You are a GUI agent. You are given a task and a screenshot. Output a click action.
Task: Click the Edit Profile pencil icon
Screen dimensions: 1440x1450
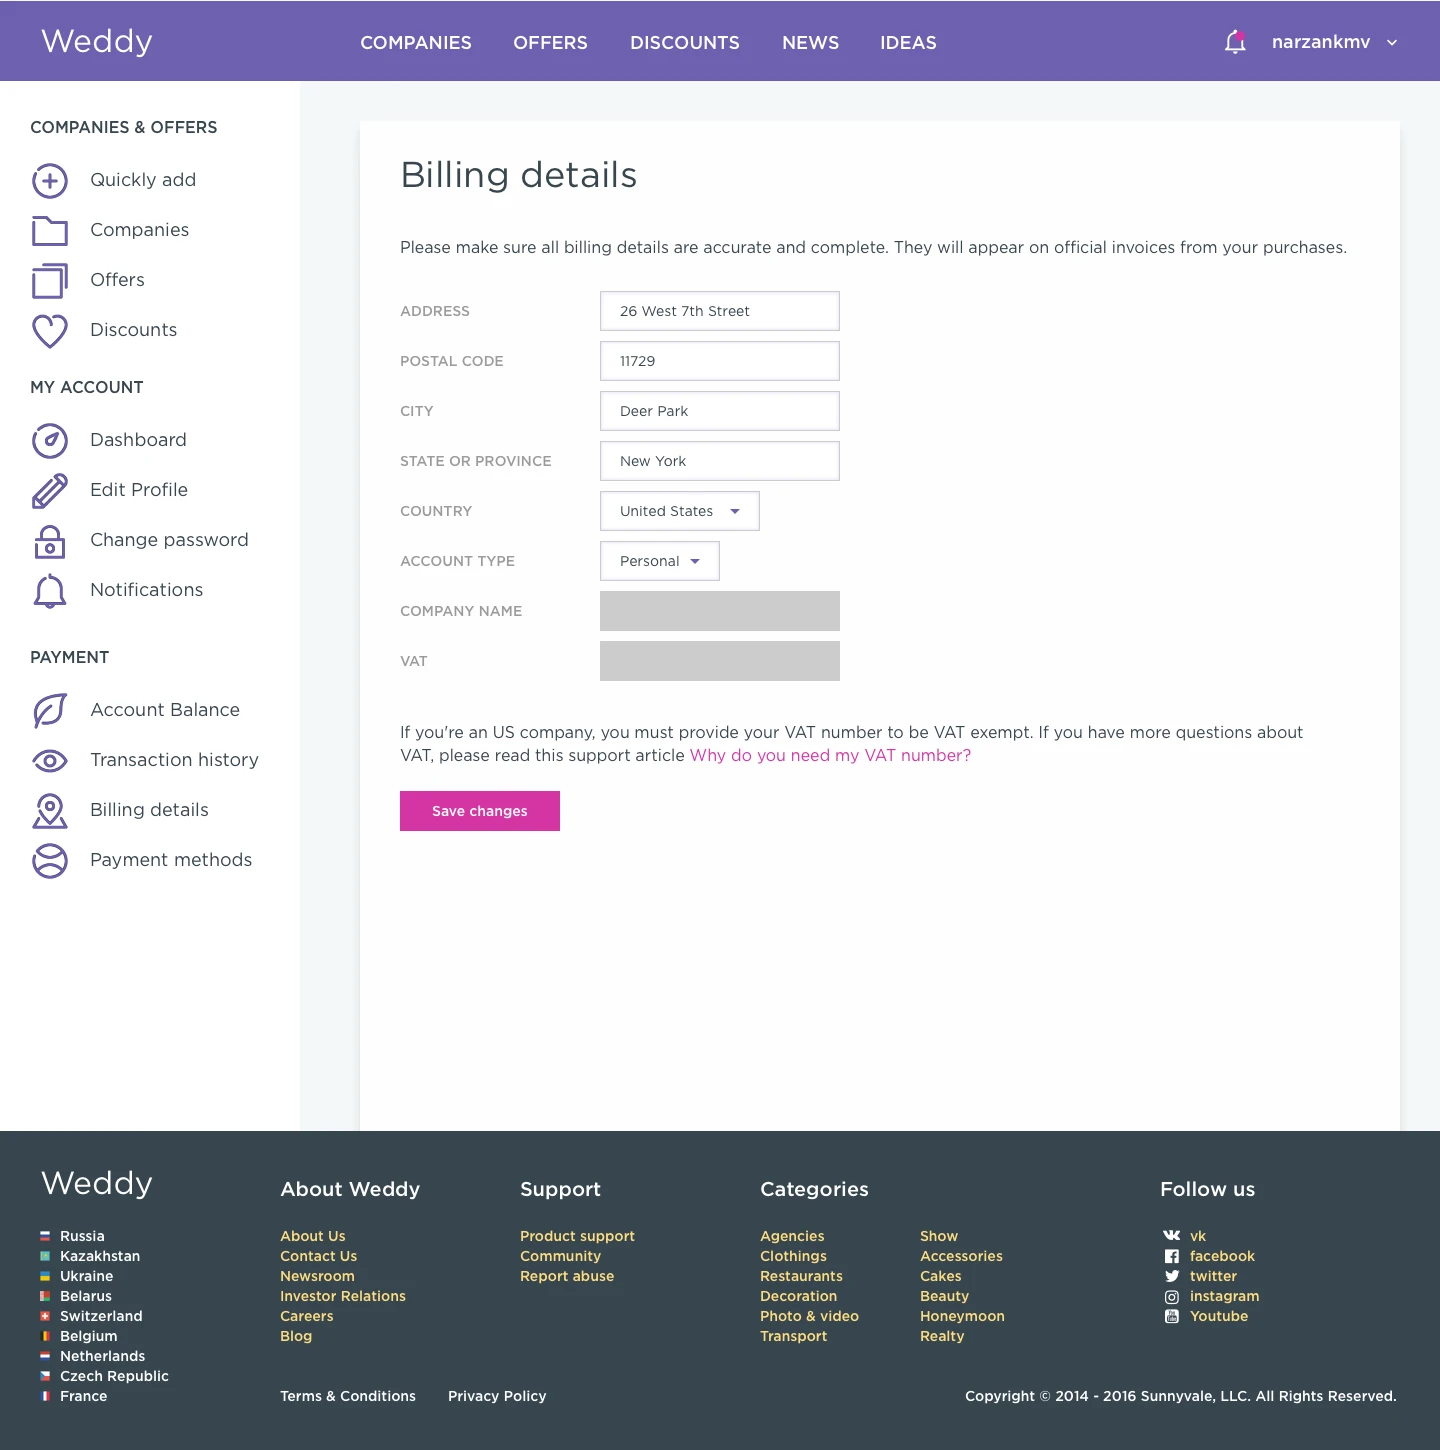(x=50, y=491)
